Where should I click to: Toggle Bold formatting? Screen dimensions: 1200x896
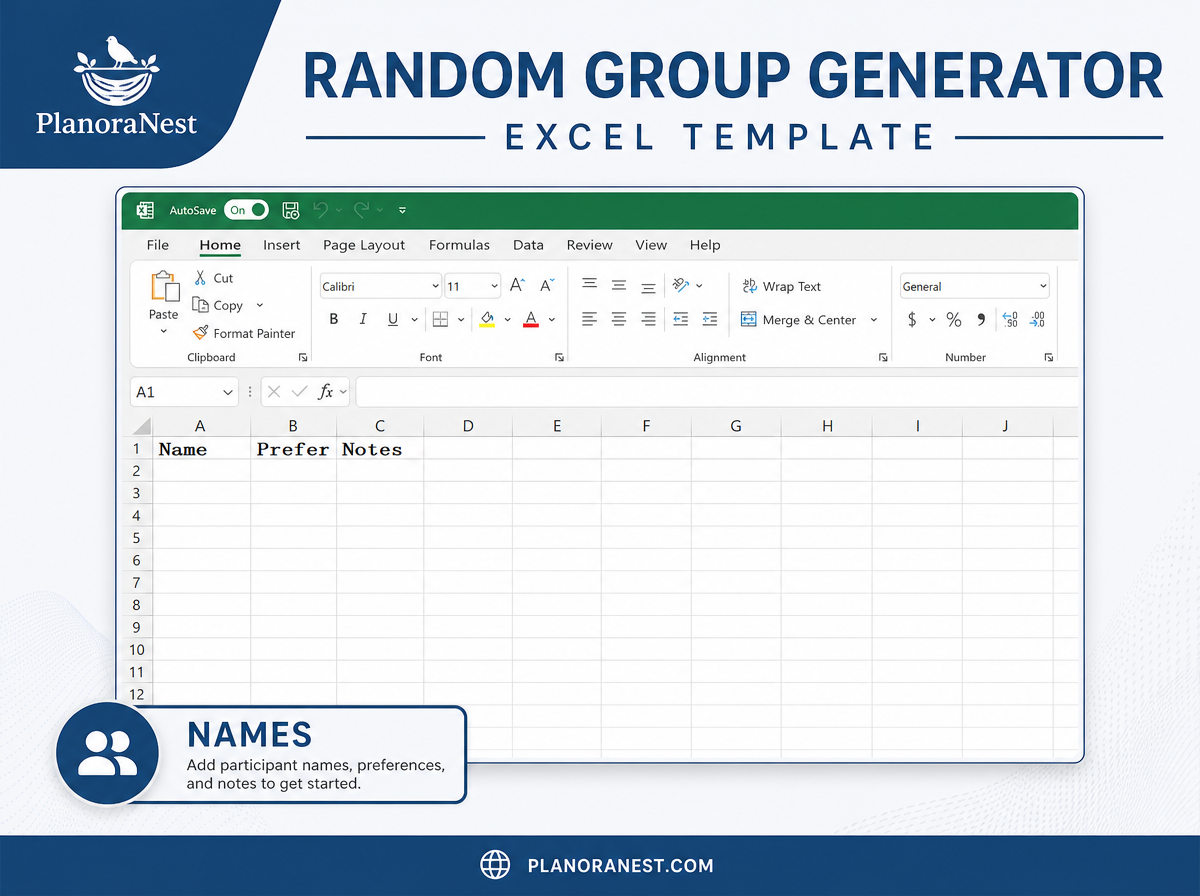(x=334, y=319)
